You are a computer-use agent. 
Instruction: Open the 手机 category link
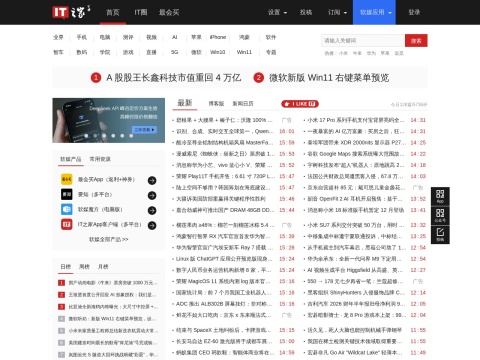coord(82,37)
